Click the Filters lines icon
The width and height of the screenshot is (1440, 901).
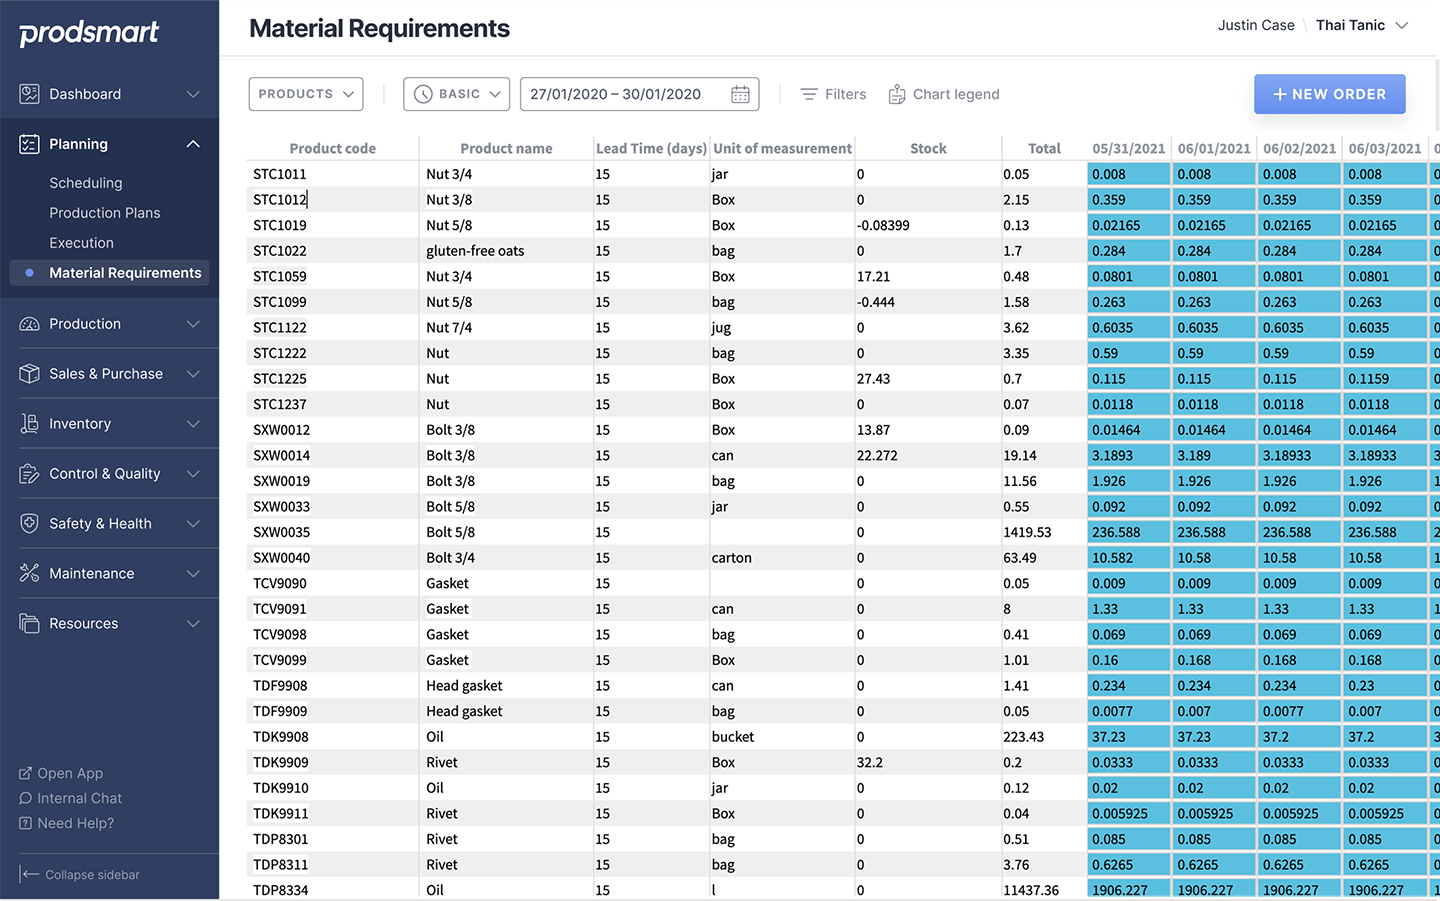coord(809,94)
